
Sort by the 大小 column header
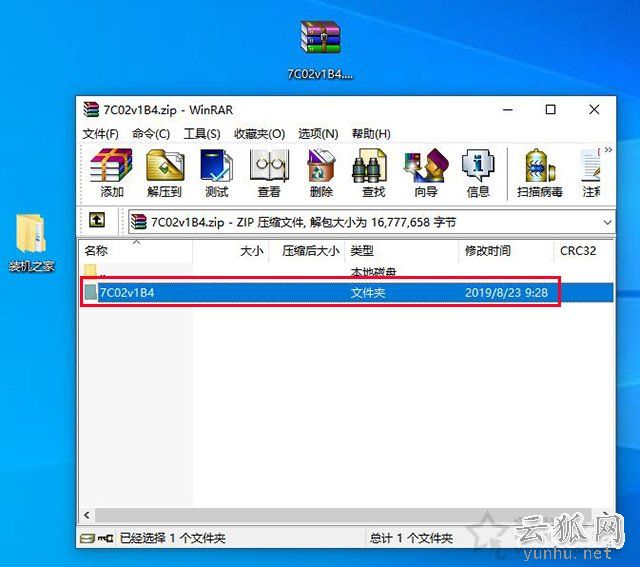231,251
